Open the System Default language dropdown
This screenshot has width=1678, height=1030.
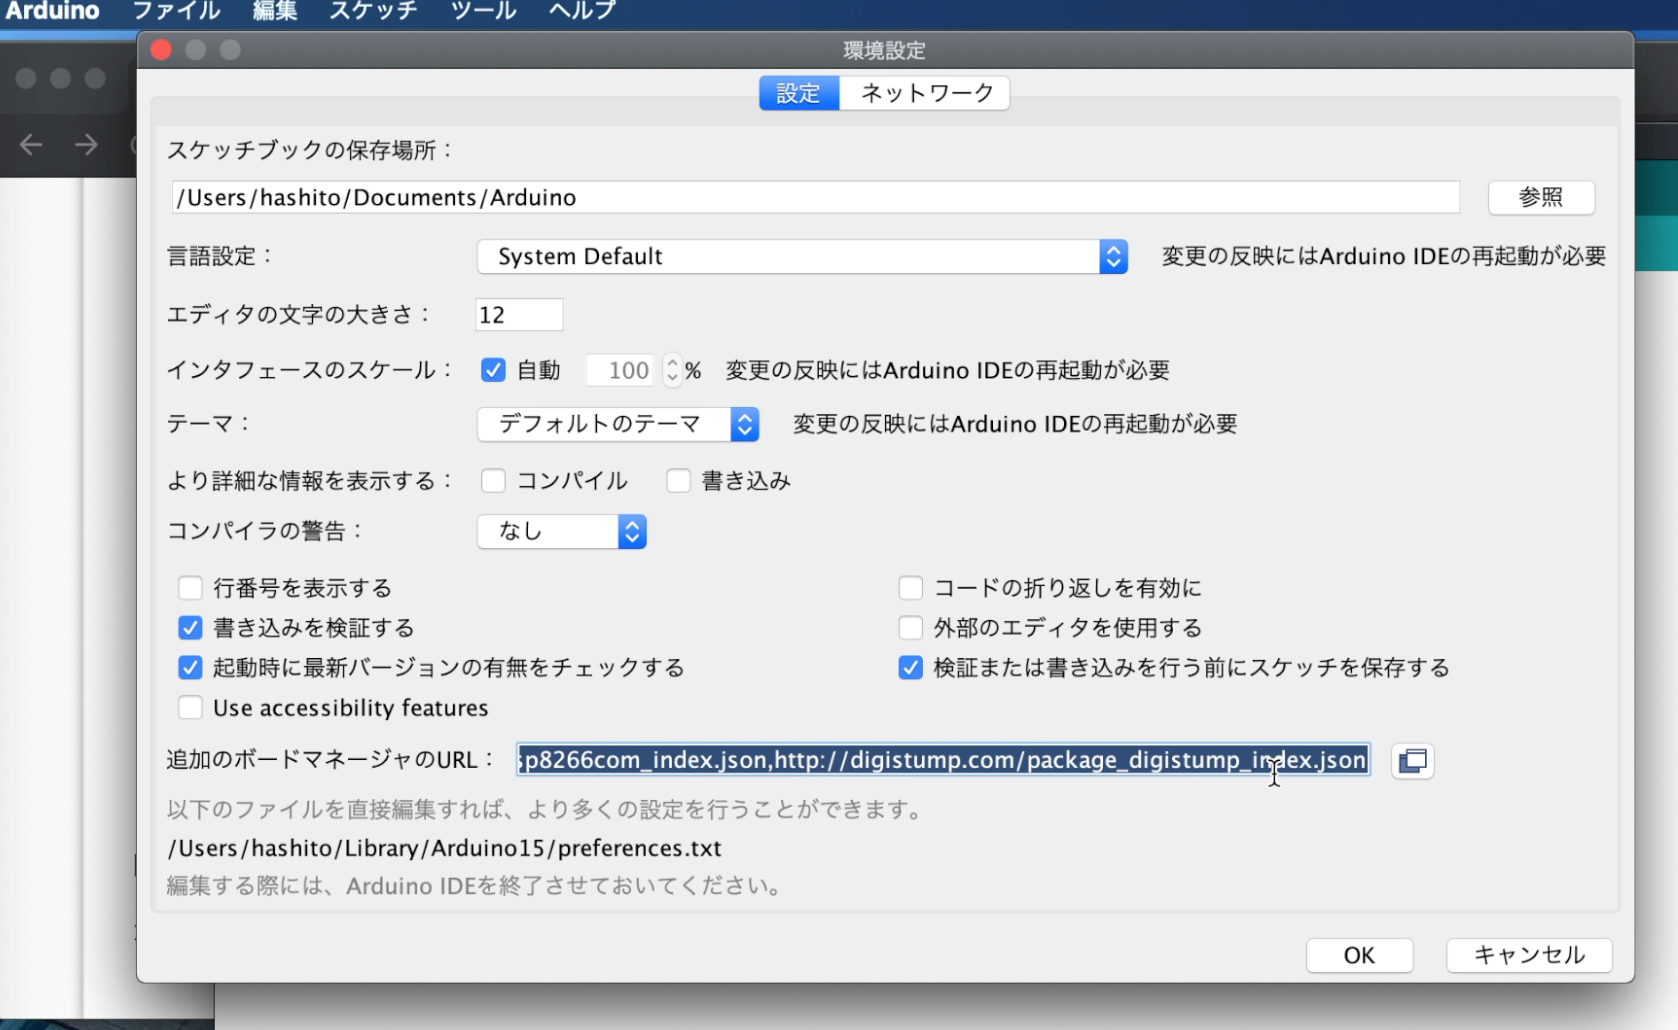pyautogui.click(x=802, y=257)
